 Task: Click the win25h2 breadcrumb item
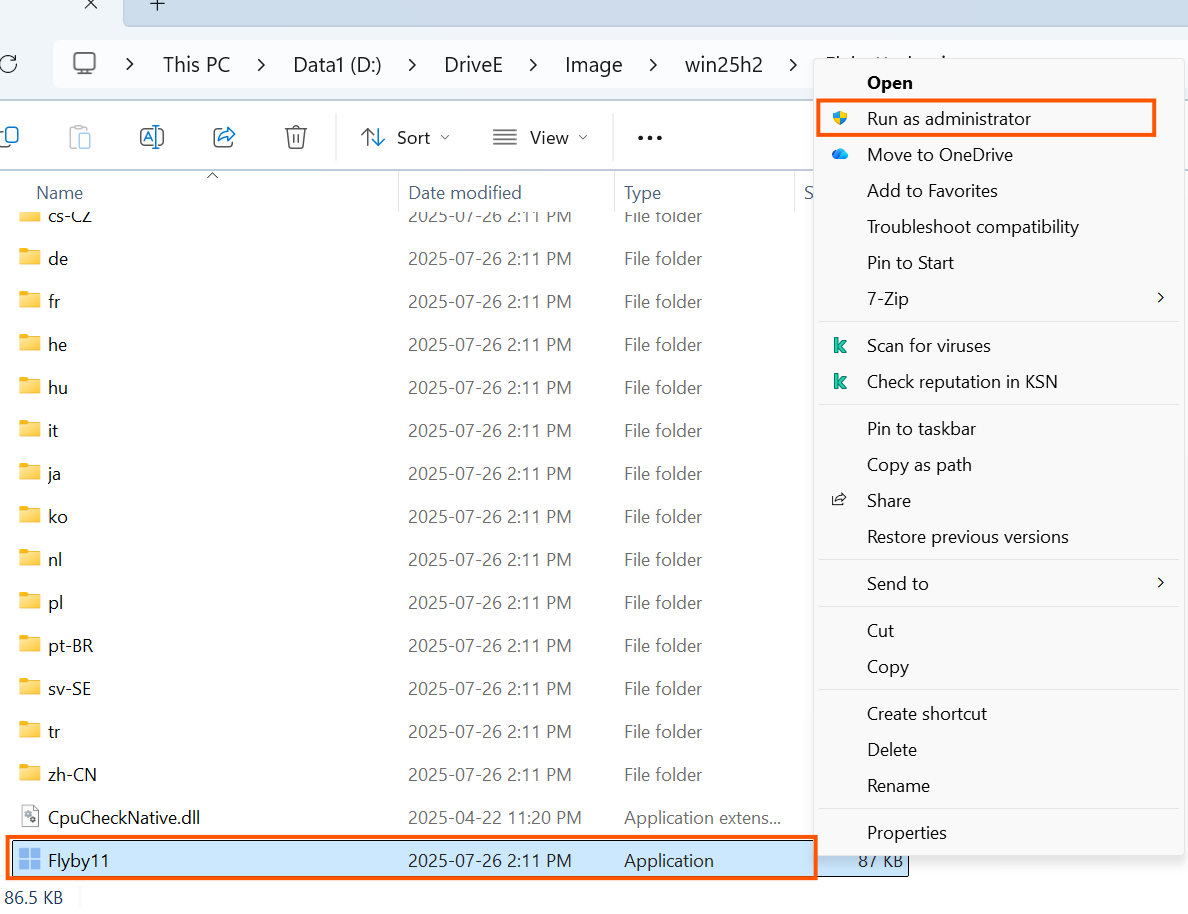(x=723, y=64)
